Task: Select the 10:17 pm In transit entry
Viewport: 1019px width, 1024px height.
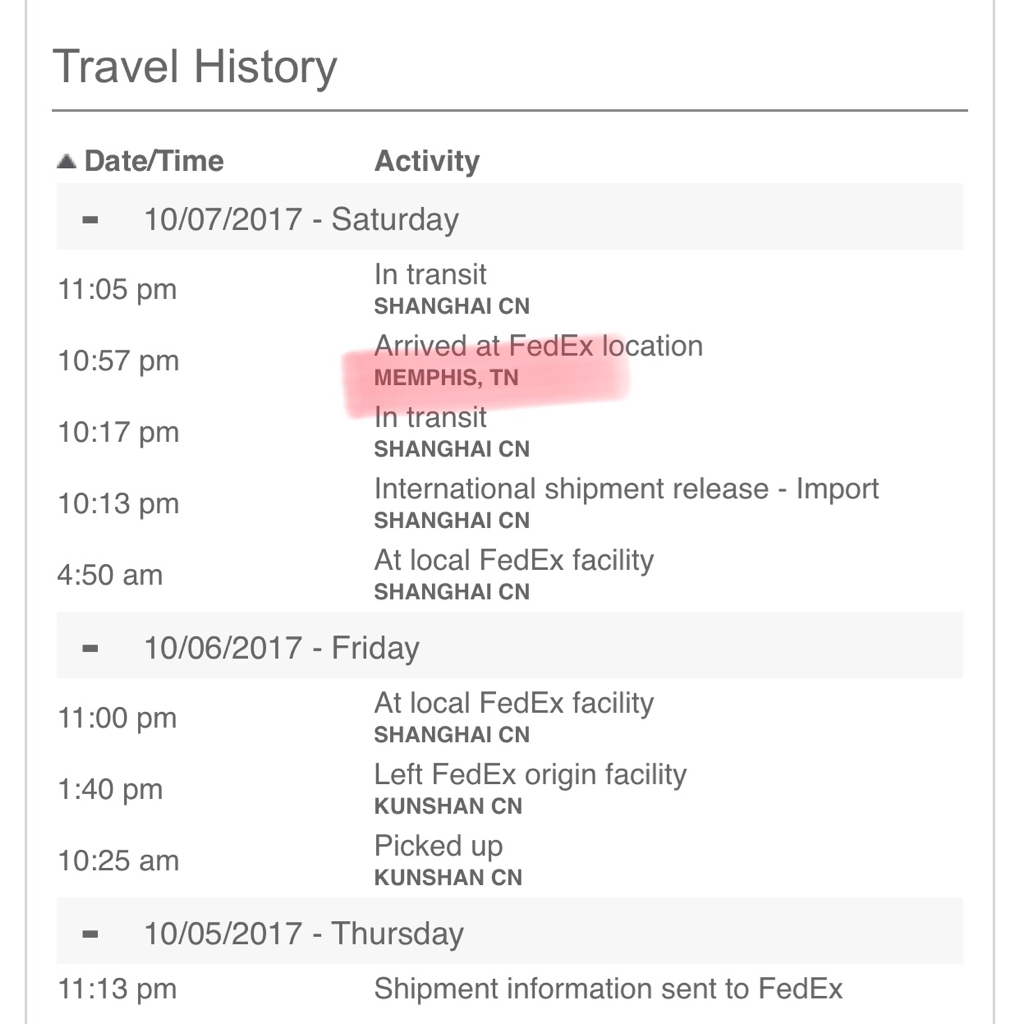Action: point(510,432)
